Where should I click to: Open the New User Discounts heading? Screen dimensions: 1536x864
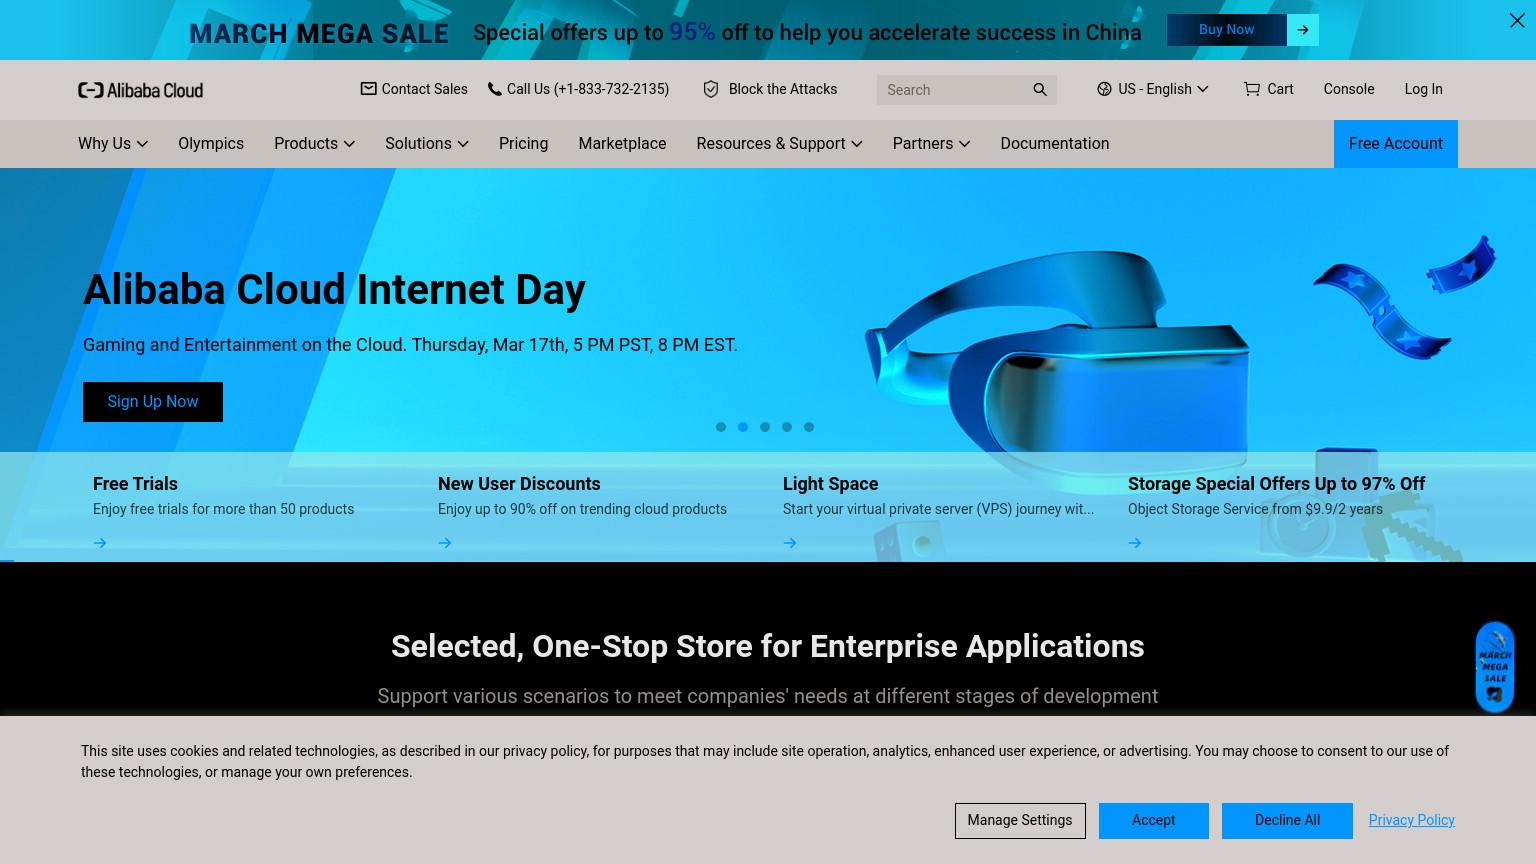[519, 484]
